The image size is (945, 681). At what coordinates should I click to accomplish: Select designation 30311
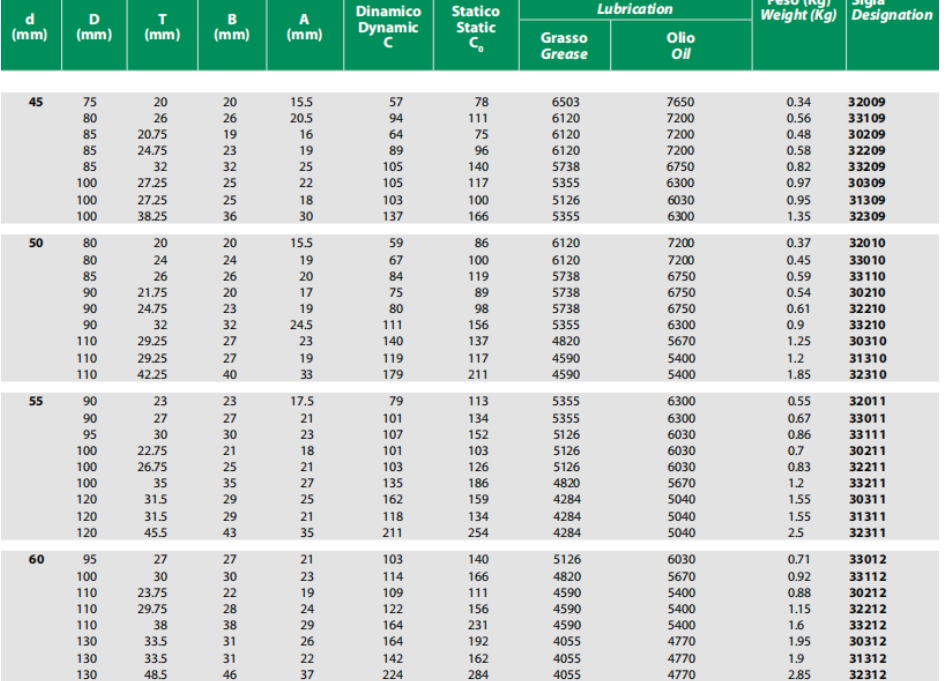point(867,500)
